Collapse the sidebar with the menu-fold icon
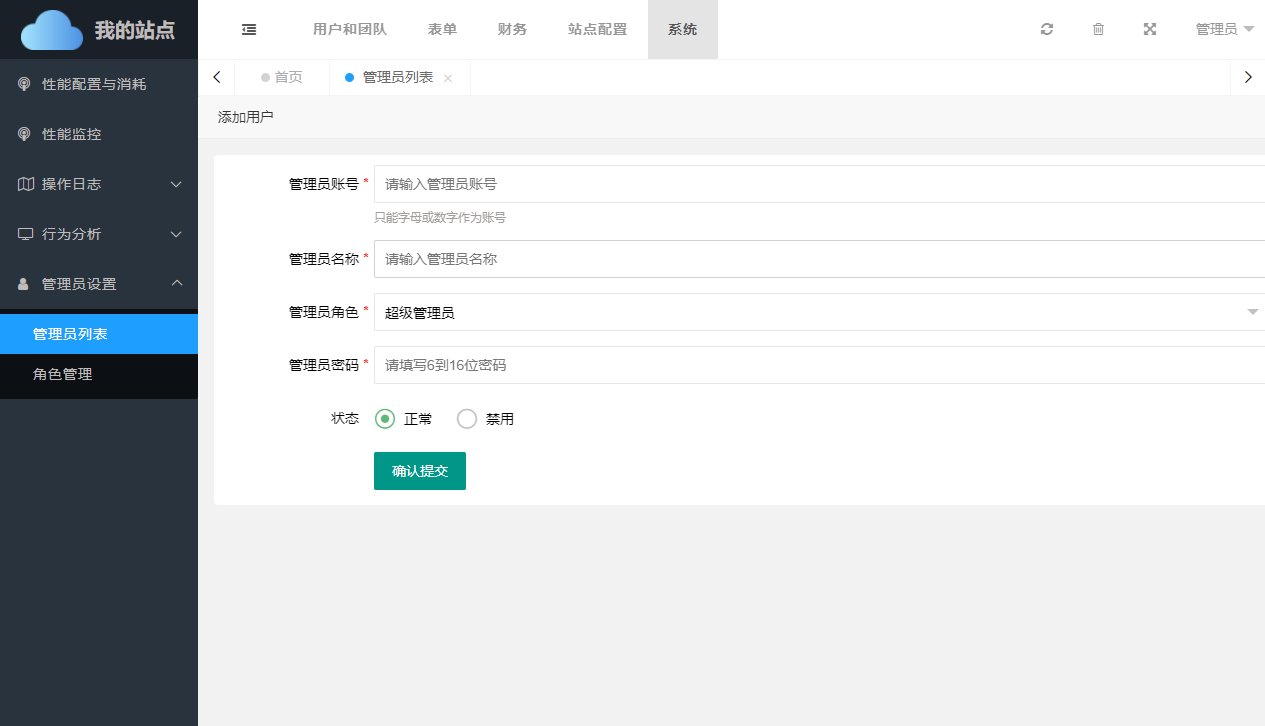Viewport: 1265px width, 726px height. pos(249,30)
